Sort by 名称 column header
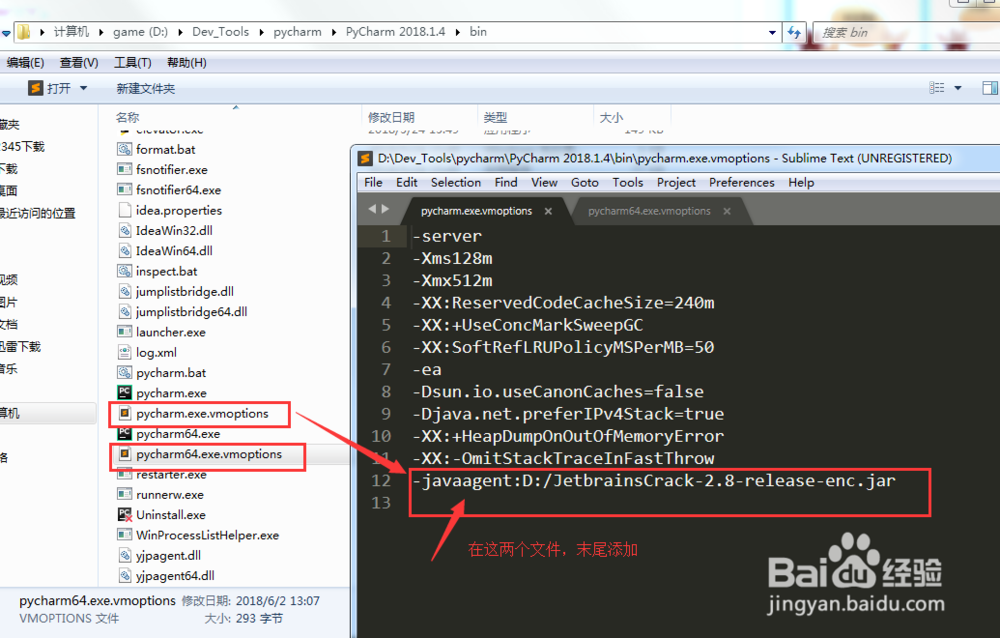Screen dimensions: 1000x638 (x=127, y=117)
